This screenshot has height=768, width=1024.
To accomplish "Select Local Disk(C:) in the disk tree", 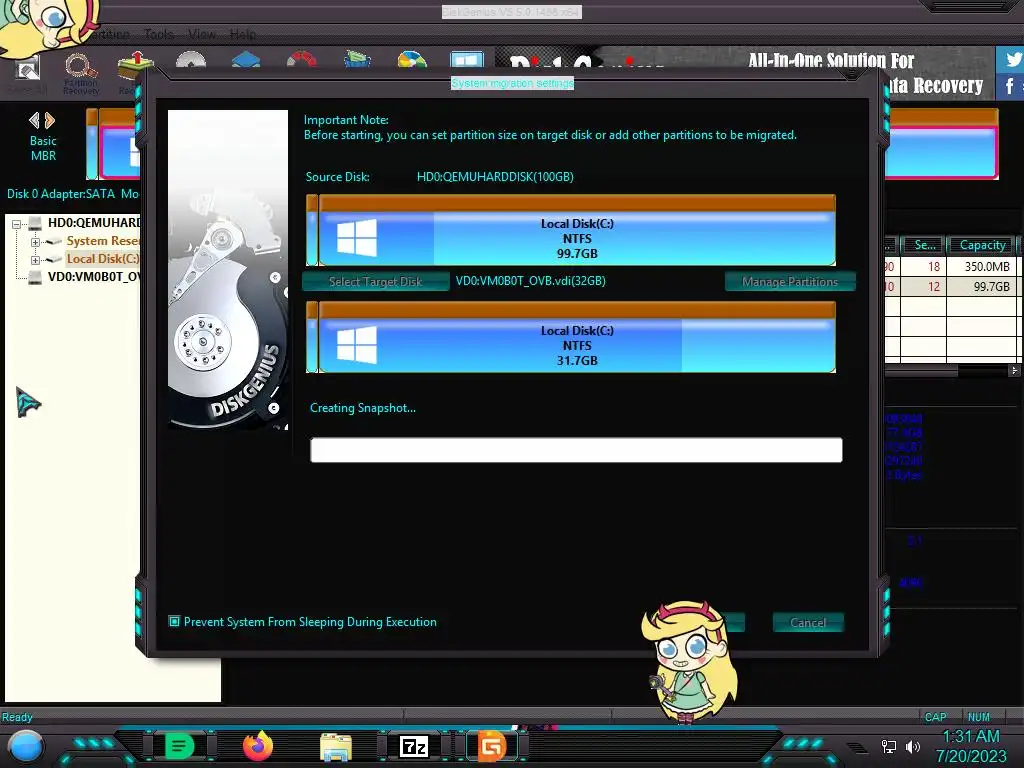I will point(103,259).
